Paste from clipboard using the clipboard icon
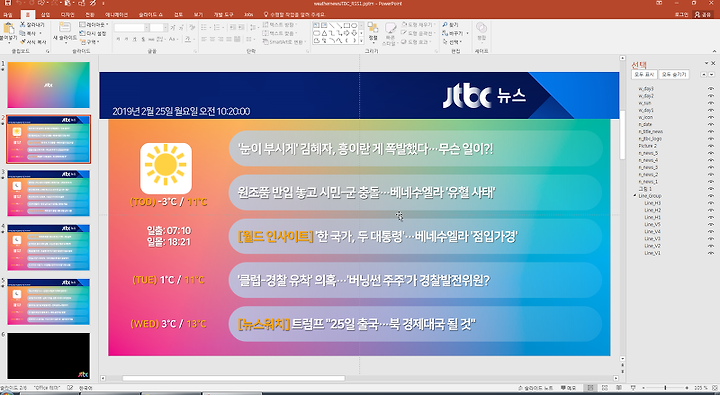This screenshot has width=720, height=395. tap(8, 29)
